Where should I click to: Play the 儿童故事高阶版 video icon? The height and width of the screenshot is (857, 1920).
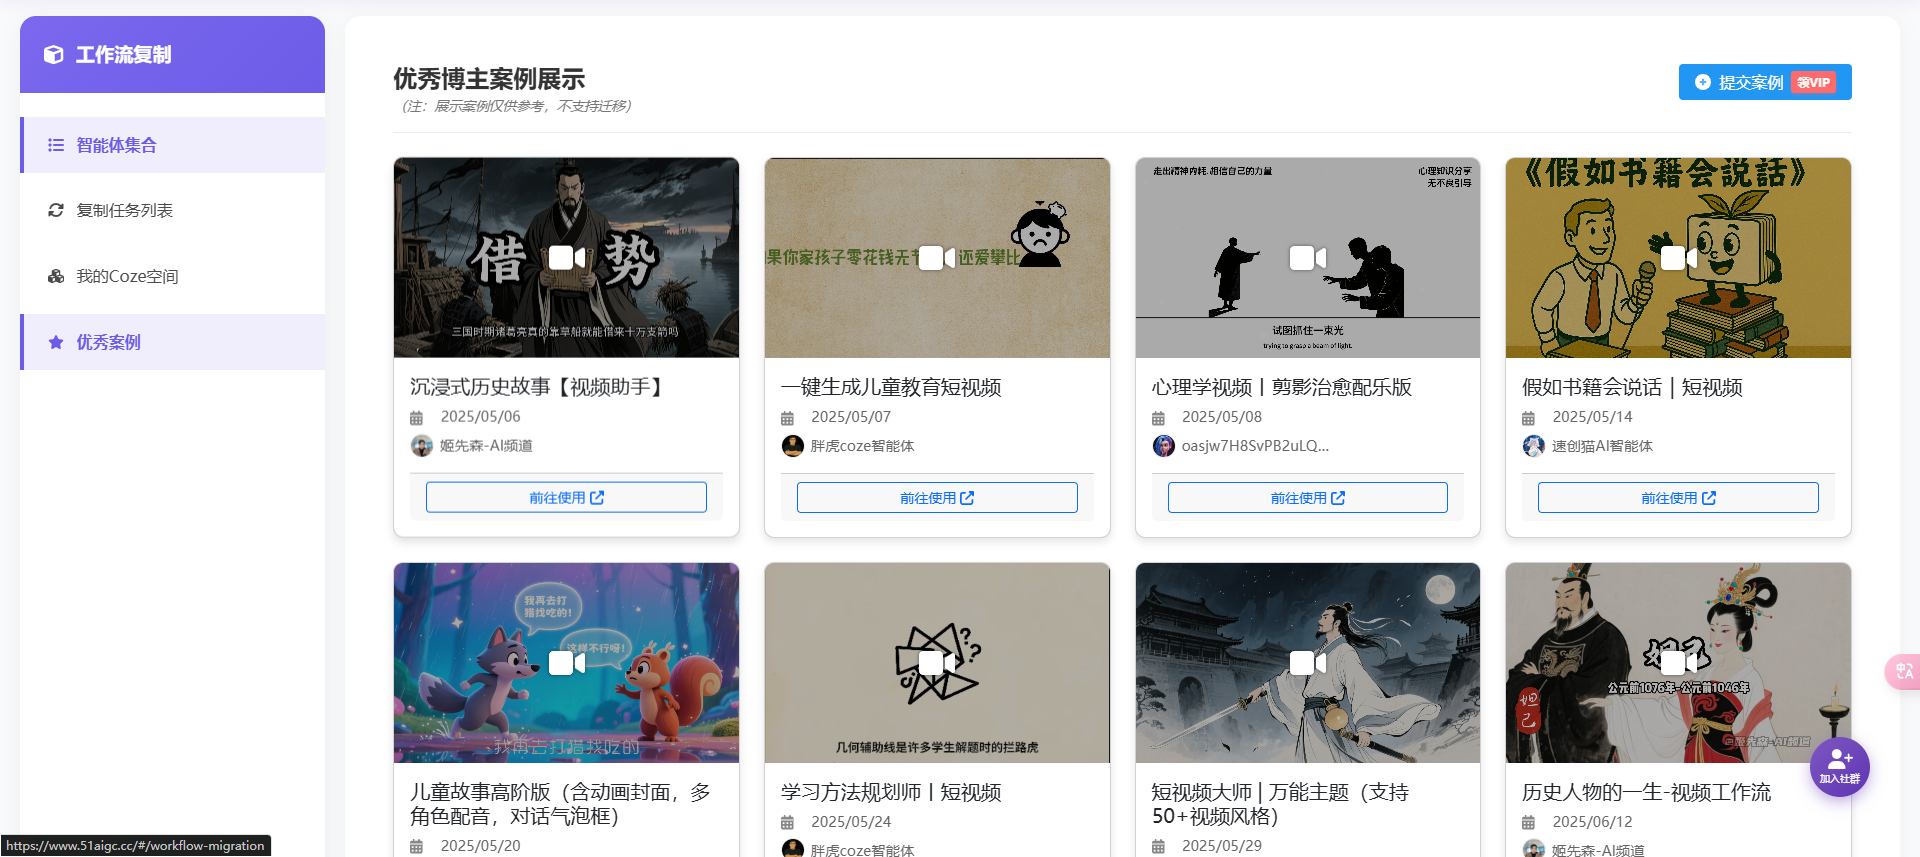click(566, 662)
